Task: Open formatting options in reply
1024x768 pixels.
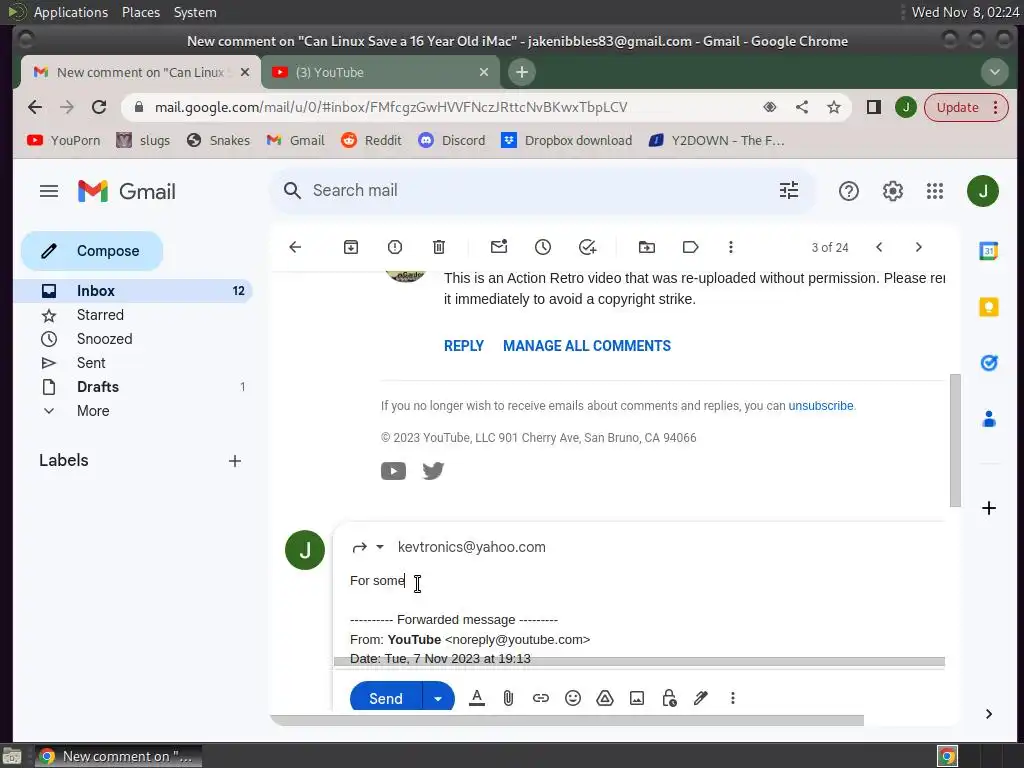Action: click(x=477, y=698)
